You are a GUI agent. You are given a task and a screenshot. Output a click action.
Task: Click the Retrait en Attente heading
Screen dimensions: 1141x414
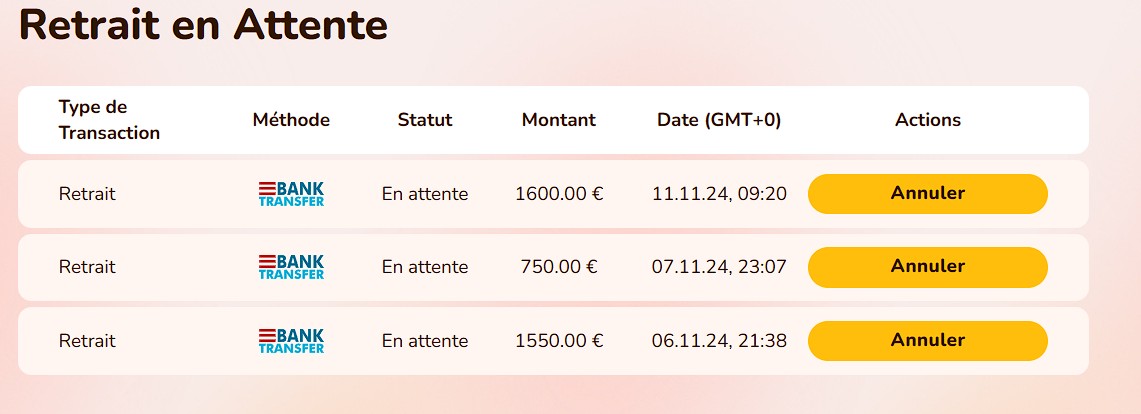[203, 25]
